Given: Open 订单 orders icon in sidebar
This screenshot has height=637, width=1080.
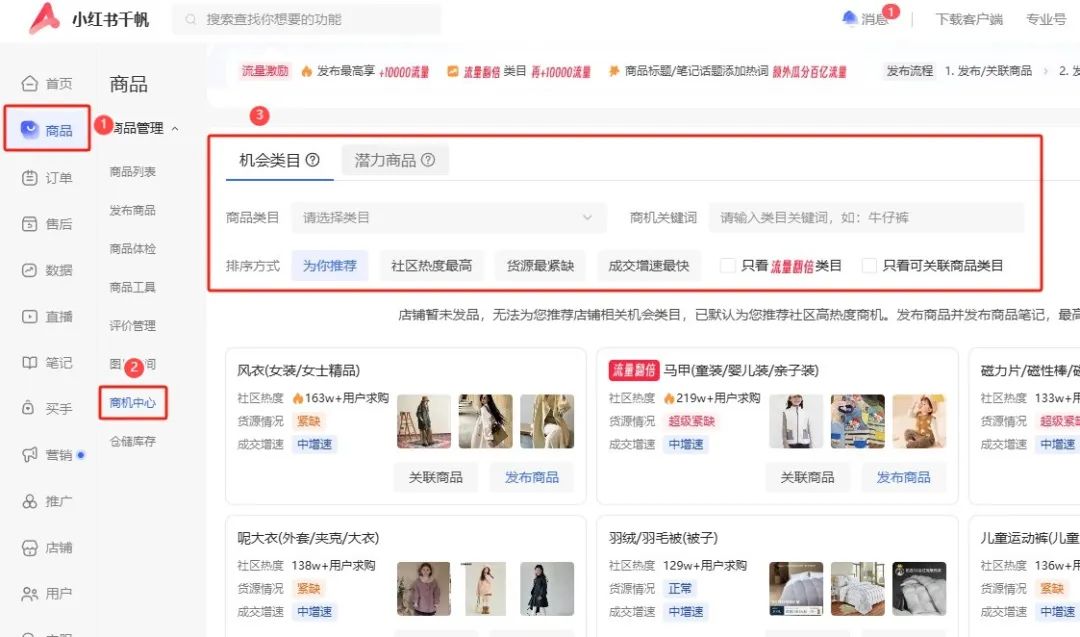Looking at the screenshot, I should pos(30,178).
